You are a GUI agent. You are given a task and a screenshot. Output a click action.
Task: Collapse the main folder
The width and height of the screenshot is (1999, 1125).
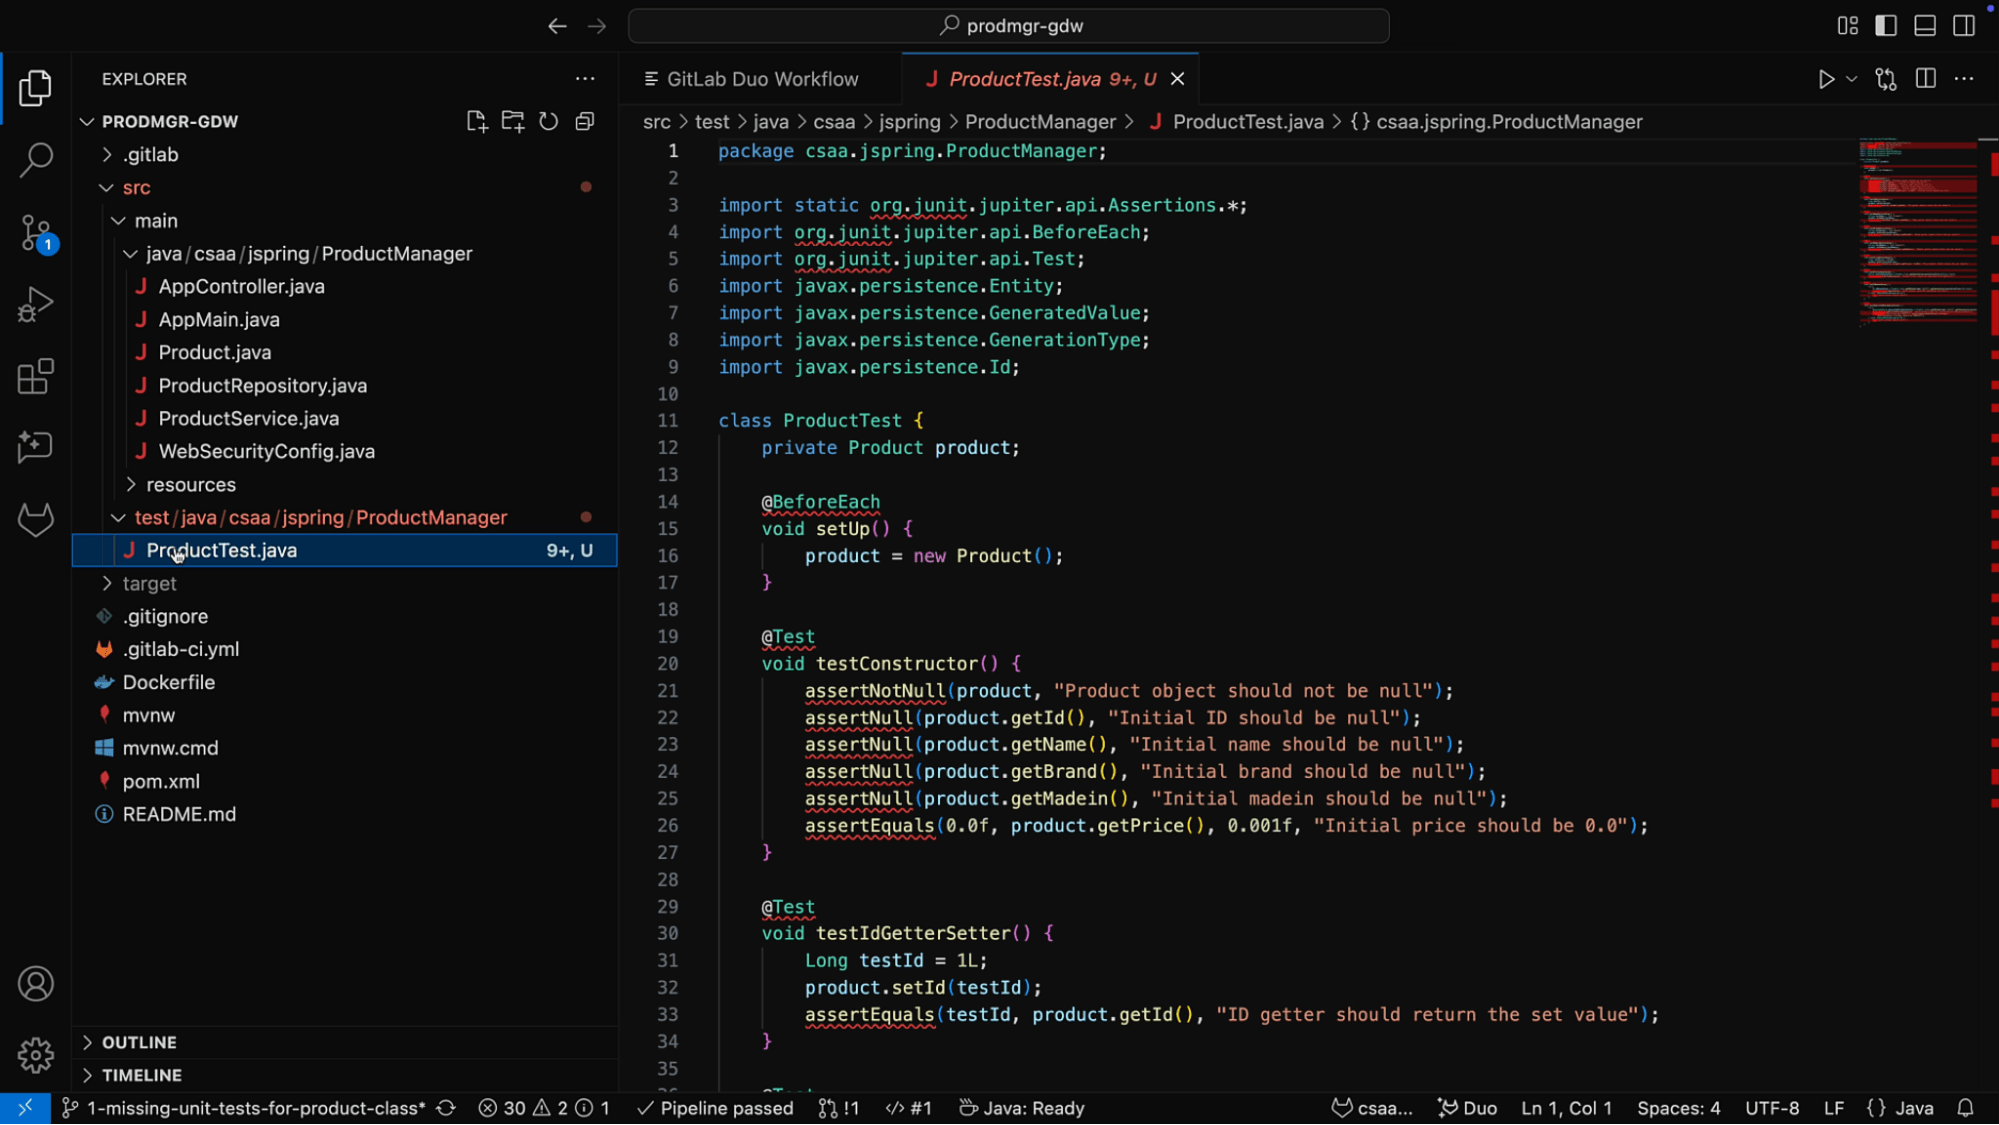point(119,221)
